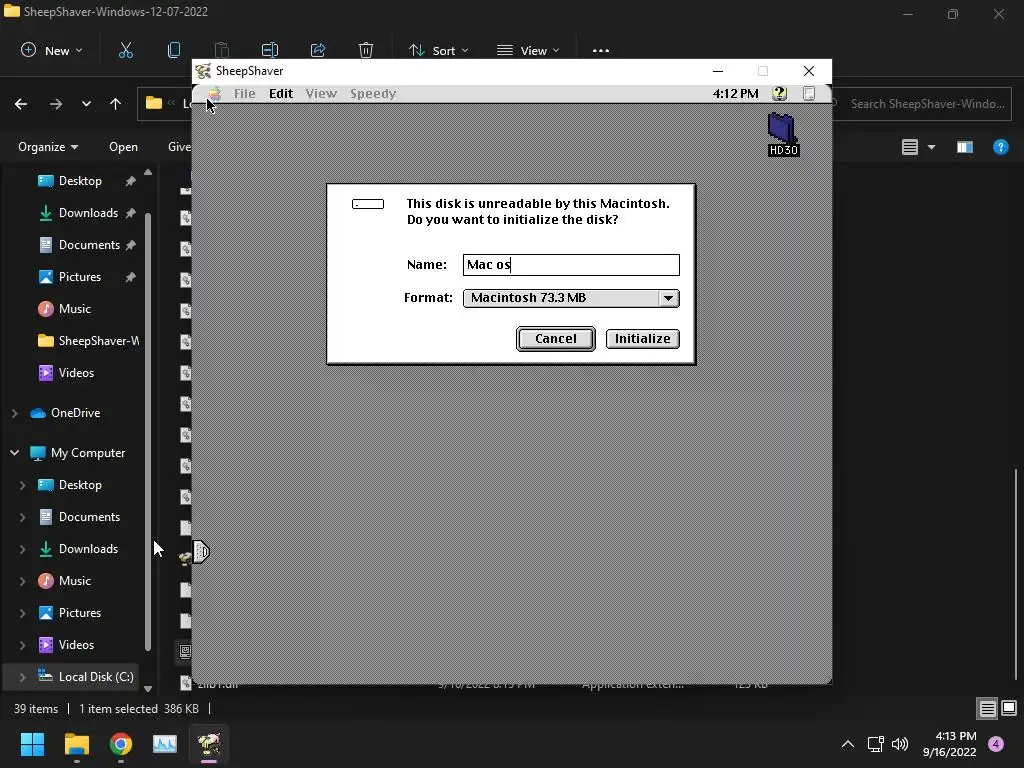Open the Application menu icon beside help
The image size is (1024, 768).
pos(808,93)
